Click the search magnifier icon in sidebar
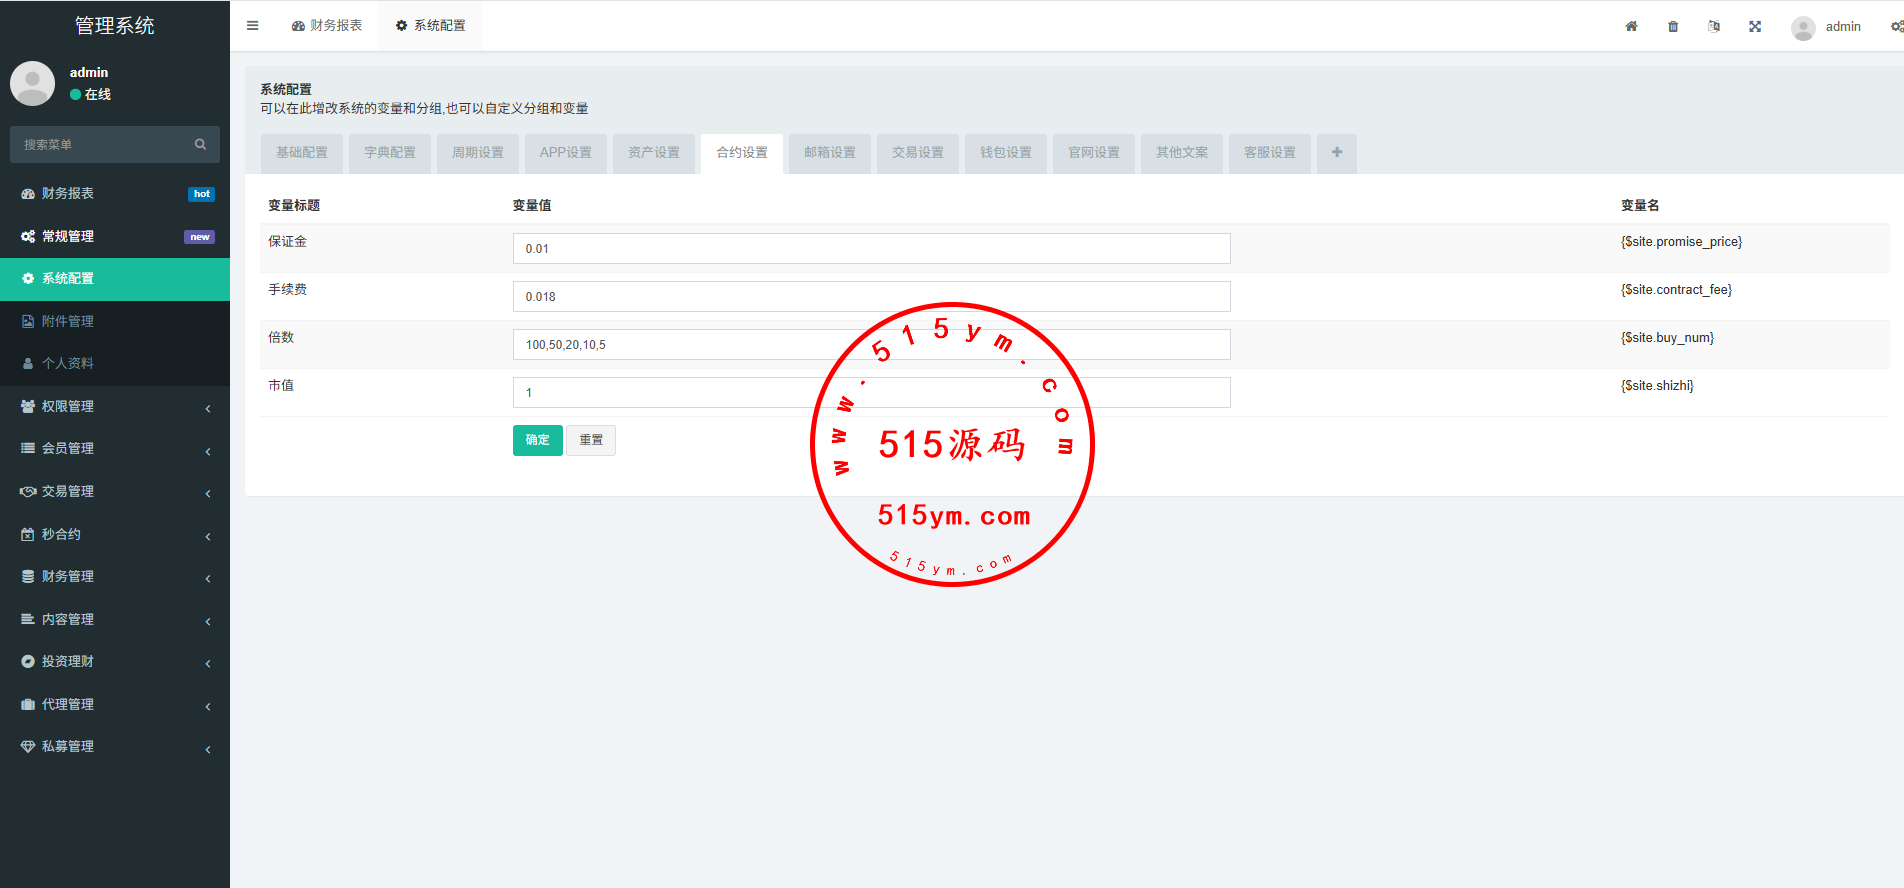This screenshot has width=1904, height=888. 200,145
